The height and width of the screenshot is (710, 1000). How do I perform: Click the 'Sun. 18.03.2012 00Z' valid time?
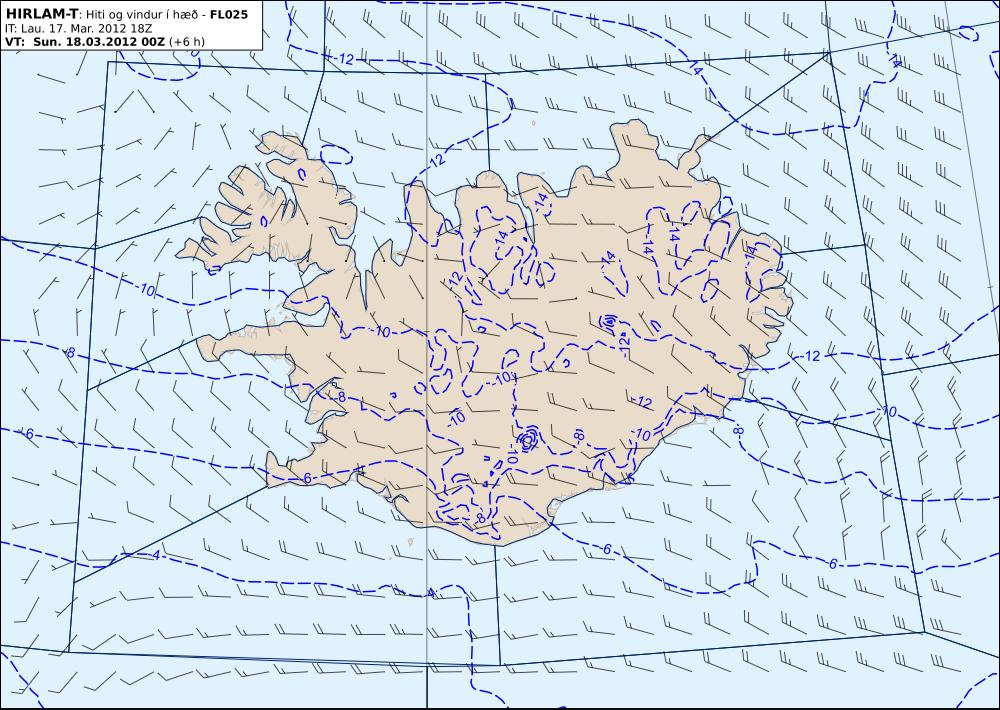tap(98, 42)
